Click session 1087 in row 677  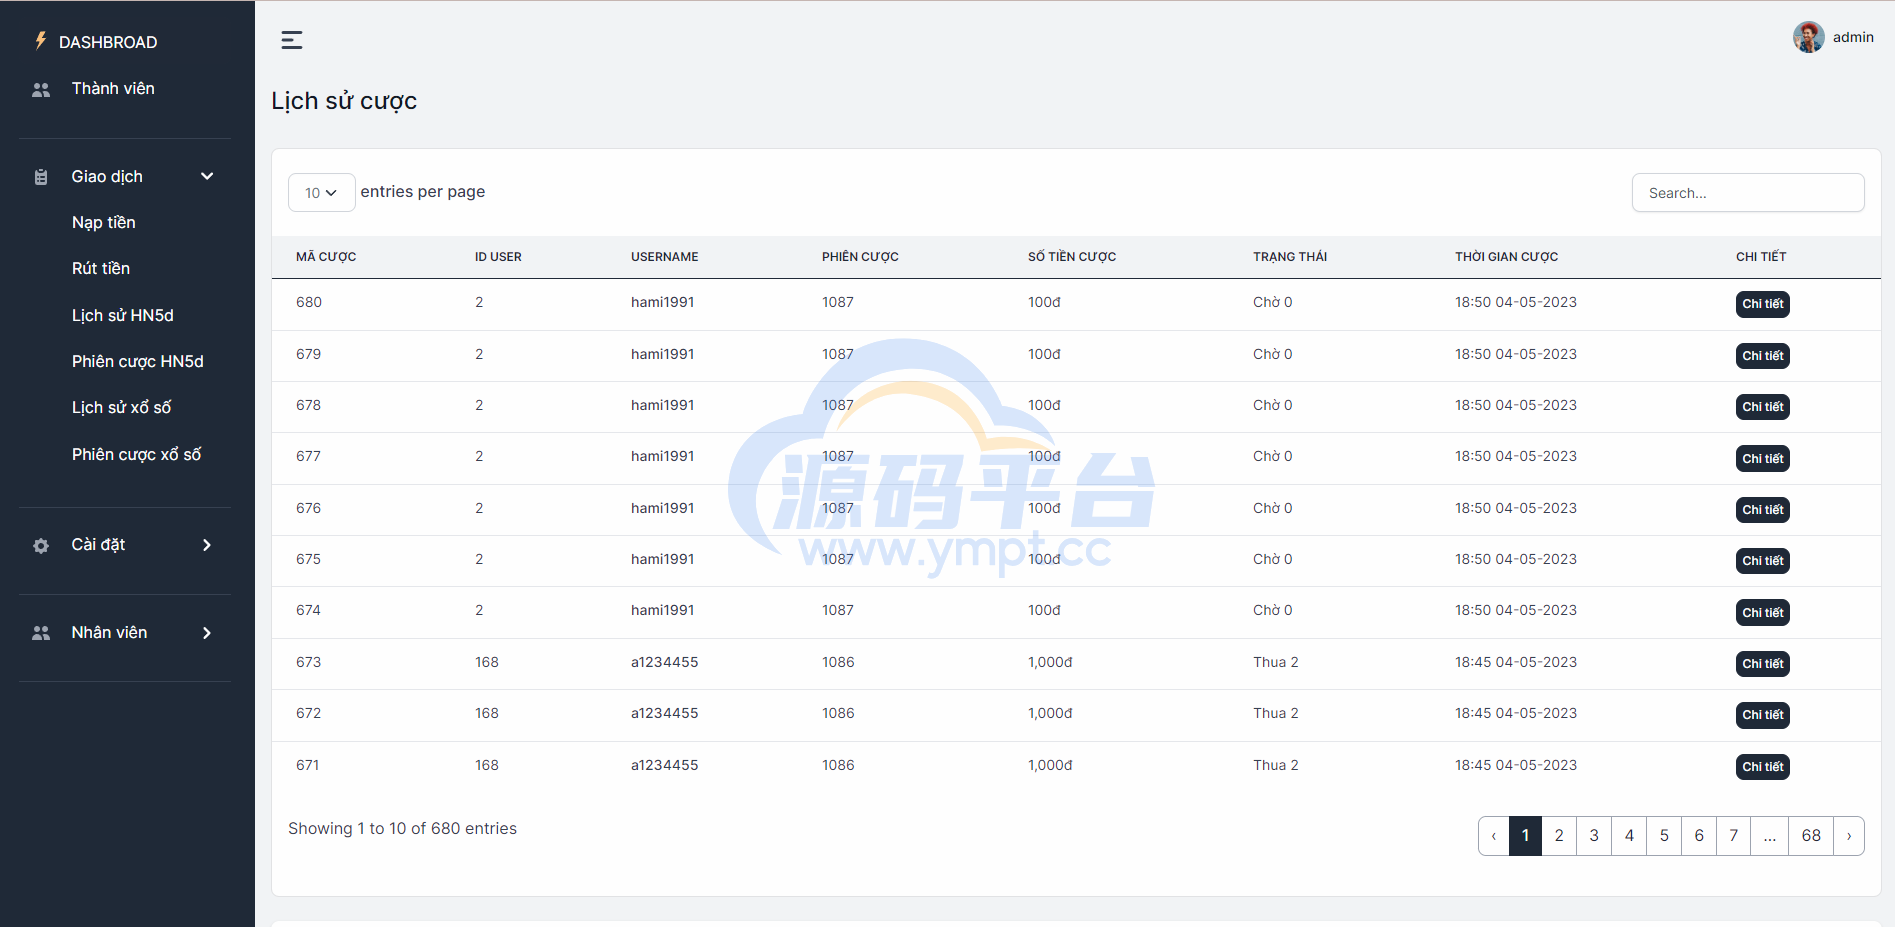(838, 456)
